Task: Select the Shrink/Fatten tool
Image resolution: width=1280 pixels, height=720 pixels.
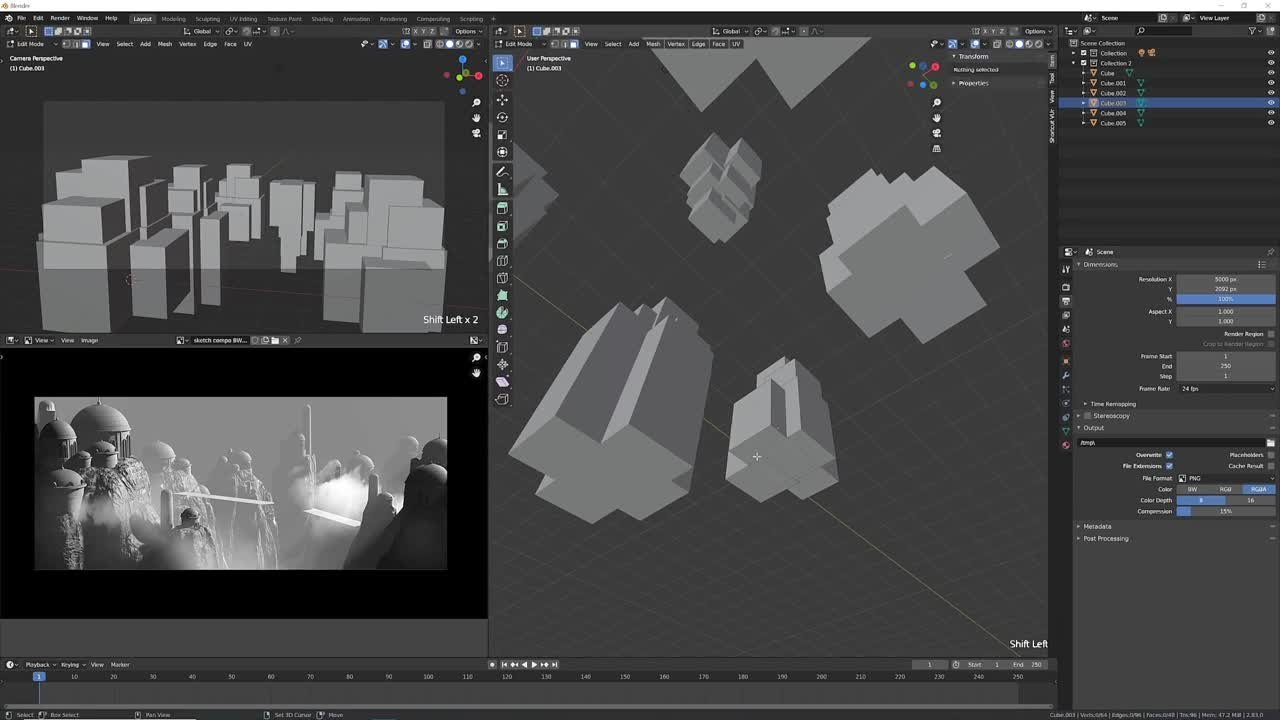Action: (502, 364)
